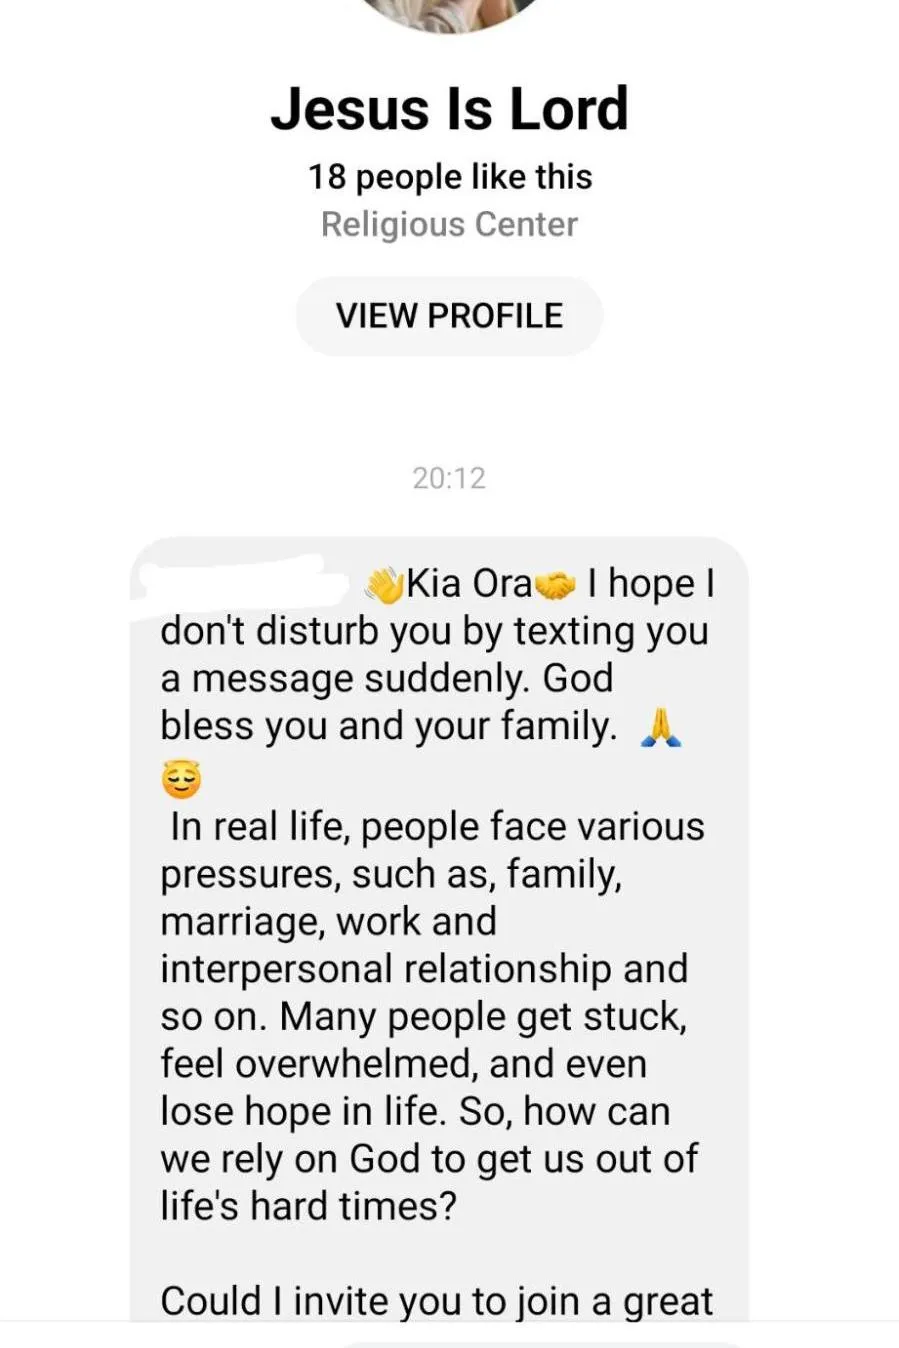Click the 18 people like this text
The image size is (899, 1348).
[449, 177]
